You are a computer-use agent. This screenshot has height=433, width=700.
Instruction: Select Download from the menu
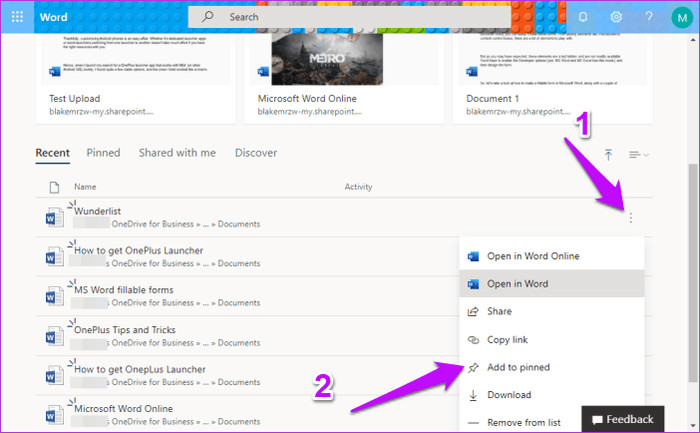[x=552, y=395]
